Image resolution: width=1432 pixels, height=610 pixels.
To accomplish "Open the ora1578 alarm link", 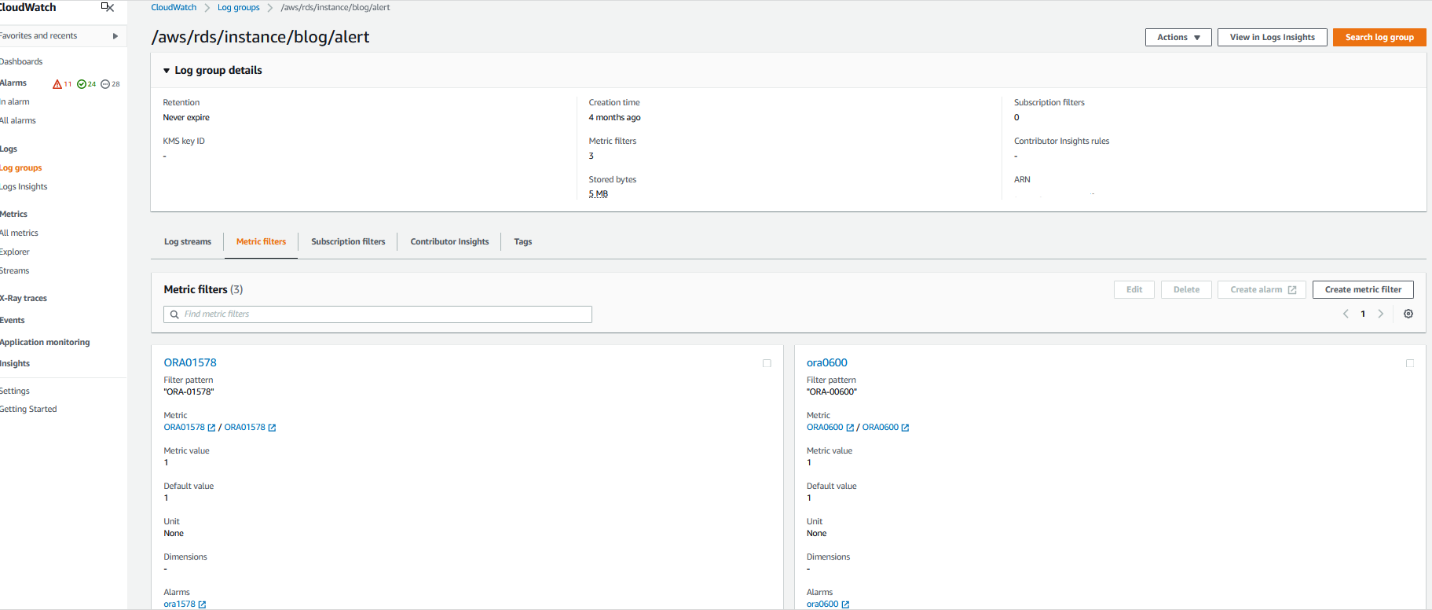I will point(185,604).
